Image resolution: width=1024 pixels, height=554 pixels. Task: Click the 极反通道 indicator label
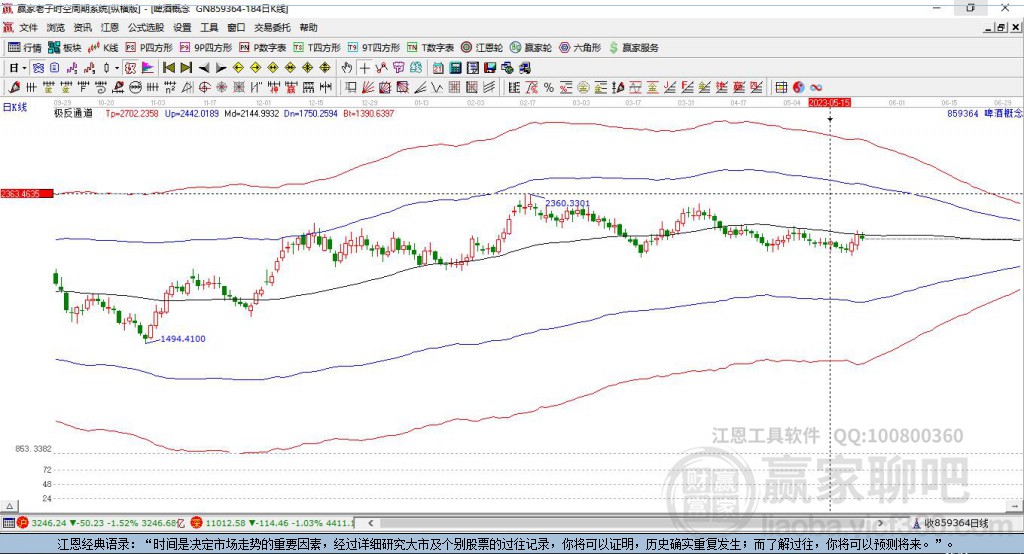[73, 113]
